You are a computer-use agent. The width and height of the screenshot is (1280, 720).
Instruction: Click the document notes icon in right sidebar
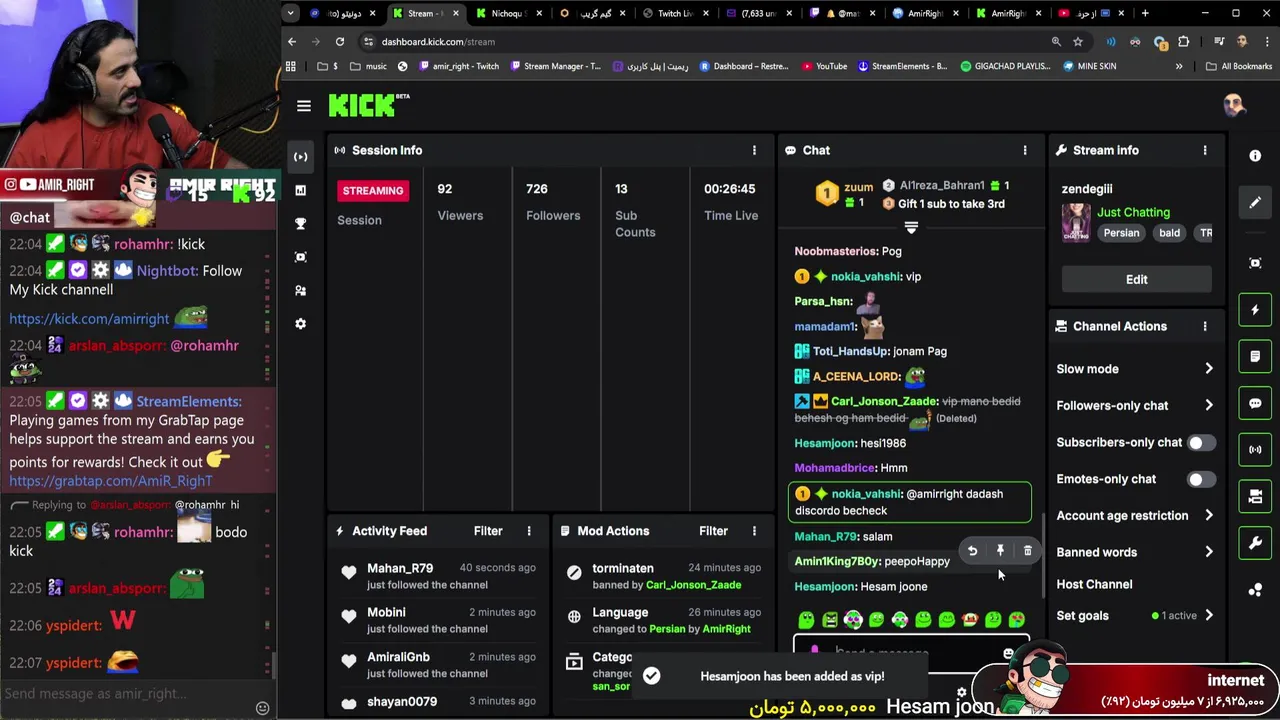1255,356
